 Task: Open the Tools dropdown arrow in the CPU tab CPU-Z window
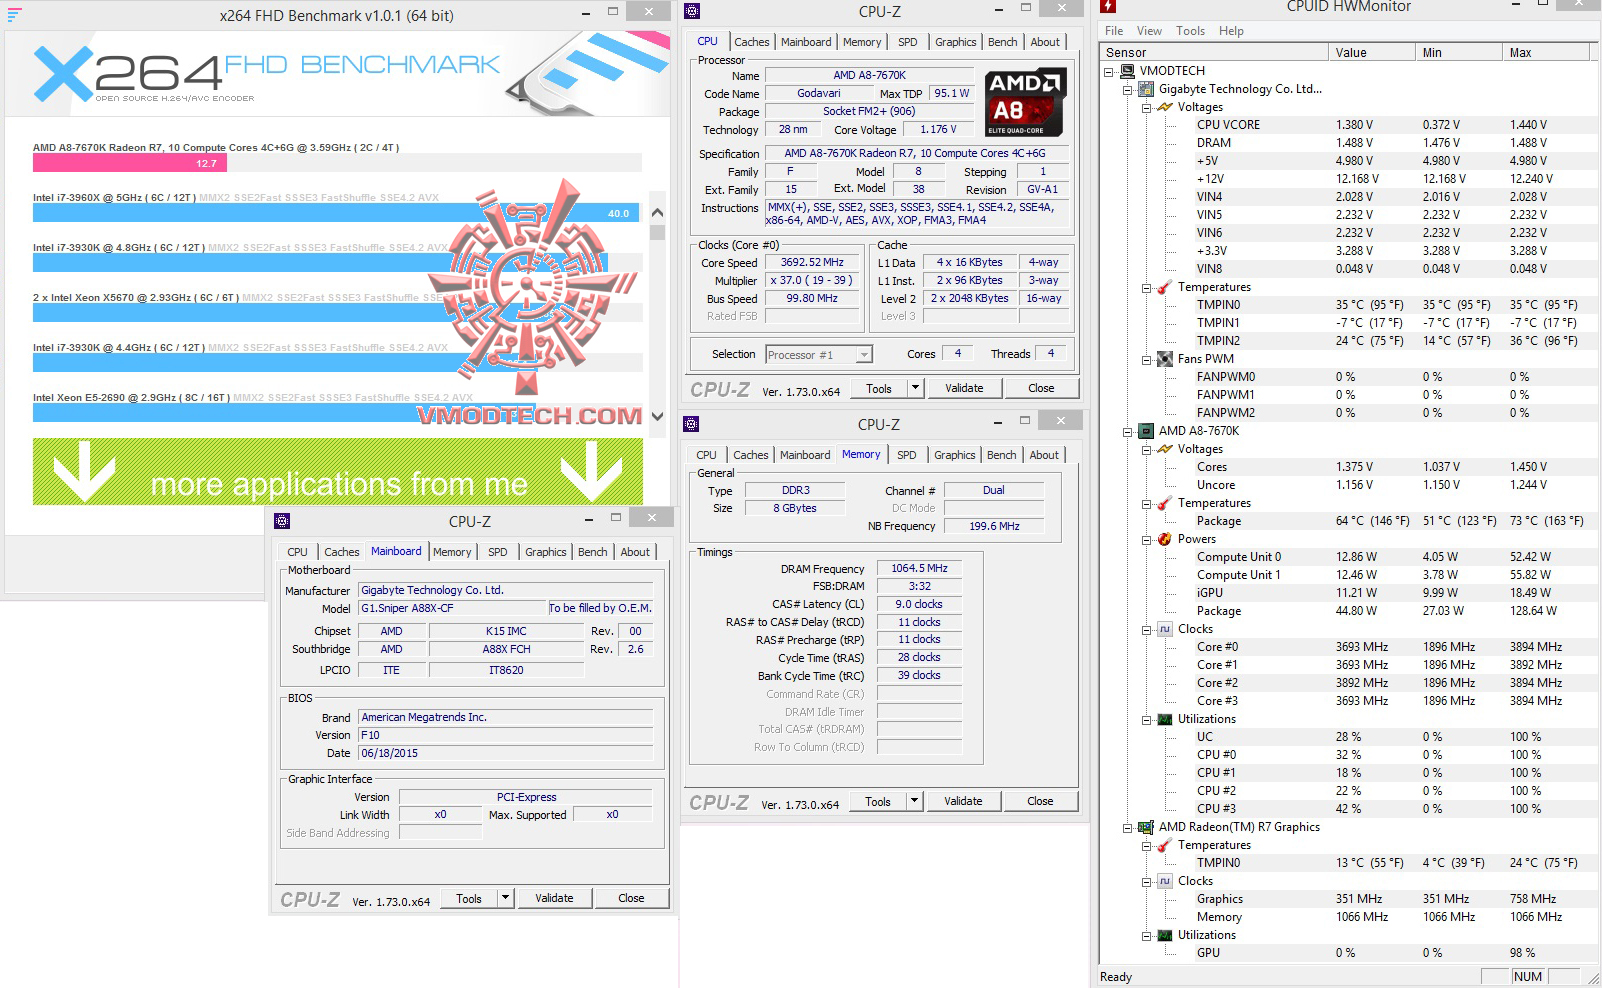tap(915, 388)
